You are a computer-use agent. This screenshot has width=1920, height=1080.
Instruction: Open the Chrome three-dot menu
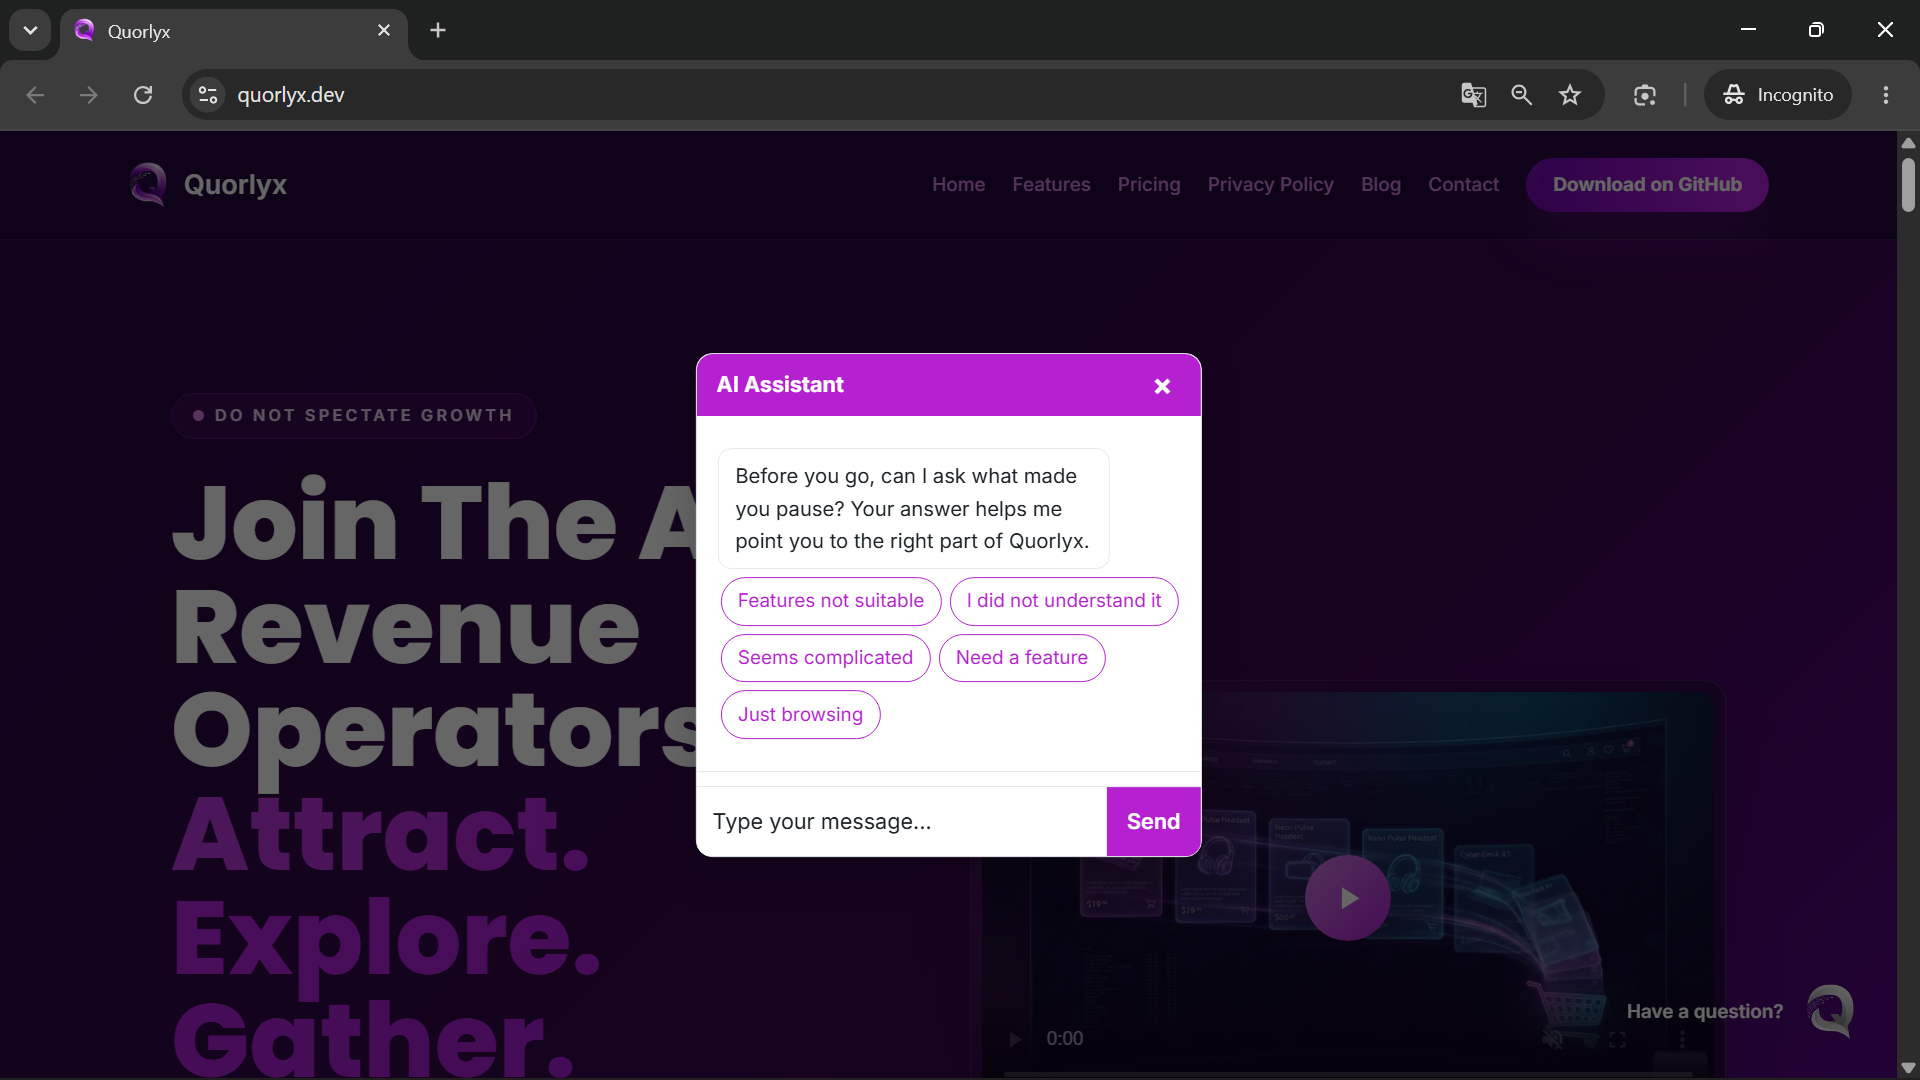click(x=1886, y=95)
